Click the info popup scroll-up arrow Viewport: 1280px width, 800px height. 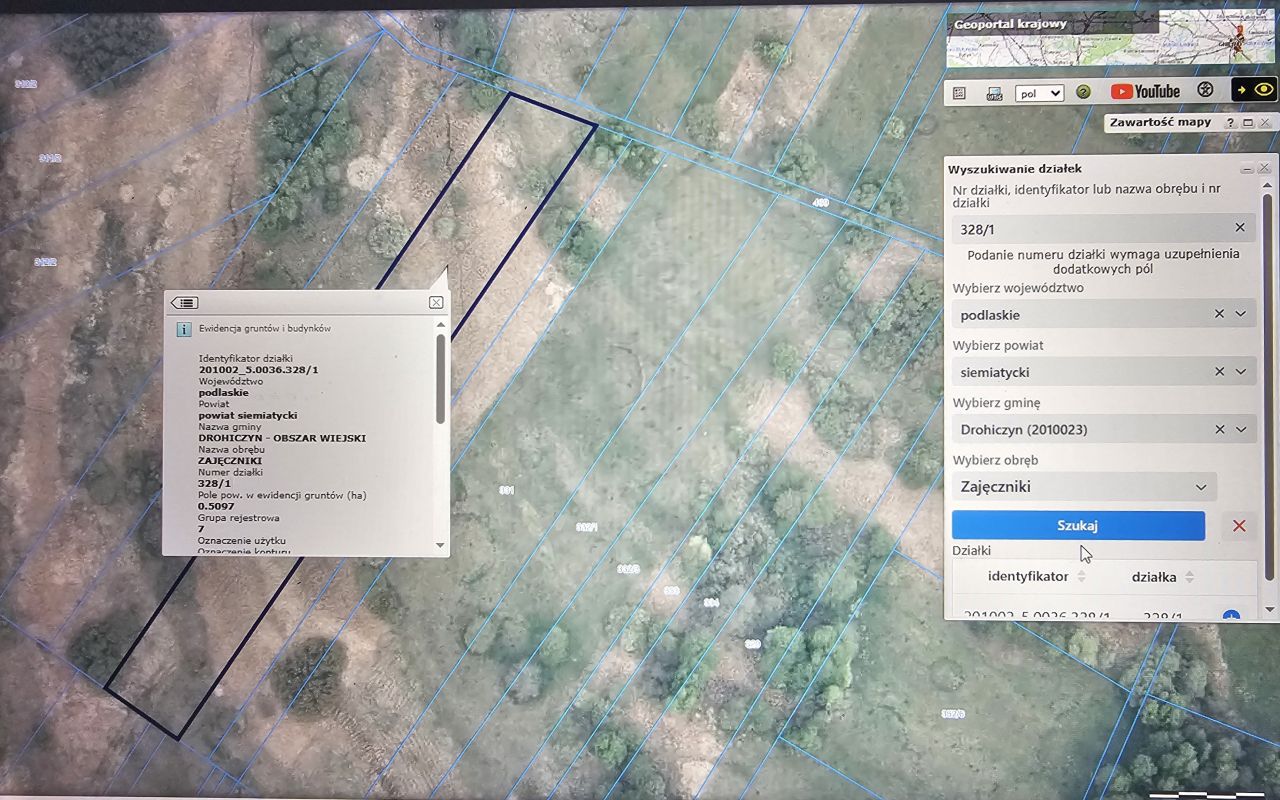click(440, 325)
